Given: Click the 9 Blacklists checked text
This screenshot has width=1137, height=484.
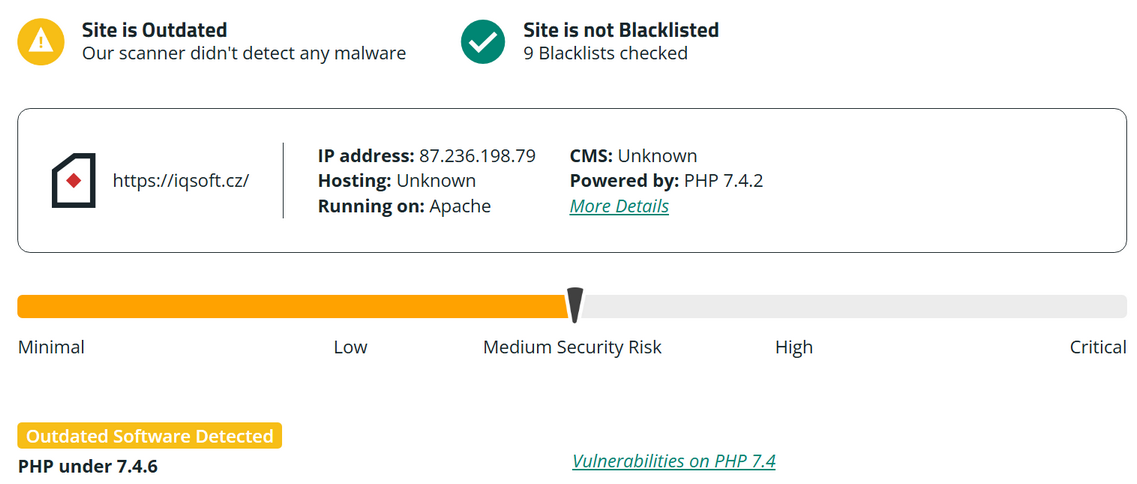Looking at the screenshot, I should pyautogui.click(x=605, y=53).
